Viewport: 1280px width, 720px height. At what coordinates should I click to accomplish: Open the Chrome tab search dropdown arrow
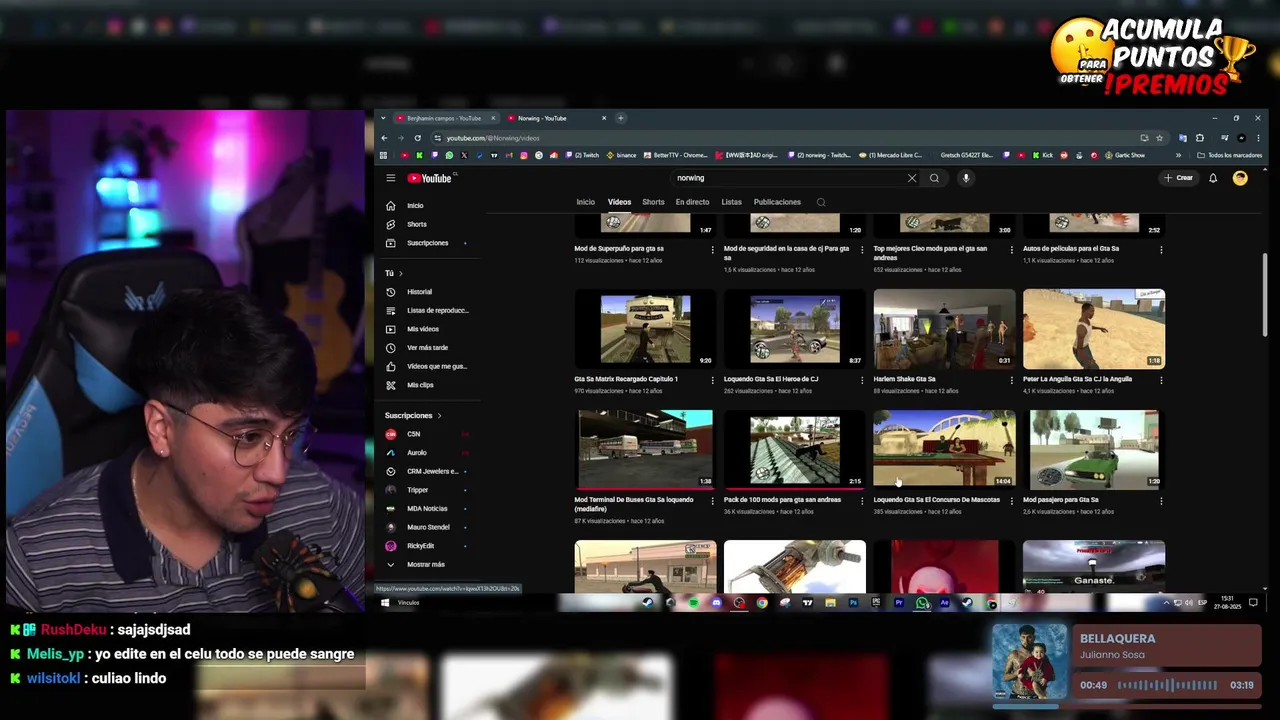(383, 118)
